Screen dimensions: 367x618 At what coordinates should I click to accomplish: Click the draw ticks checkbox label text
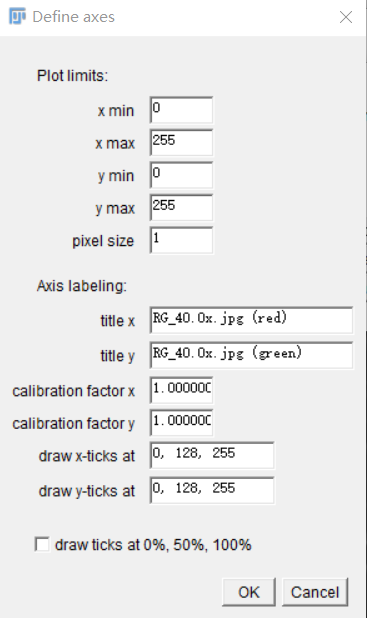(x=153, y=545)
